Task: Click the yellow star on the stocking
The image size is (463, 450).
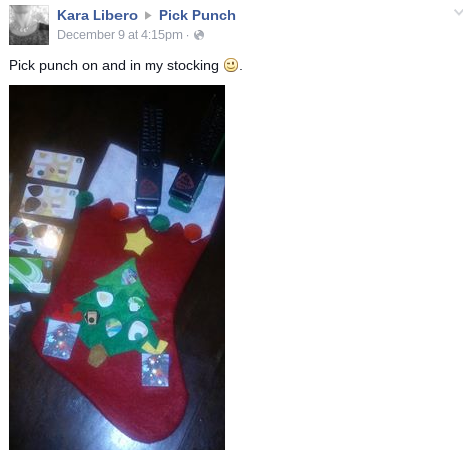Action: pyautogui.click(x=138, y=241)
